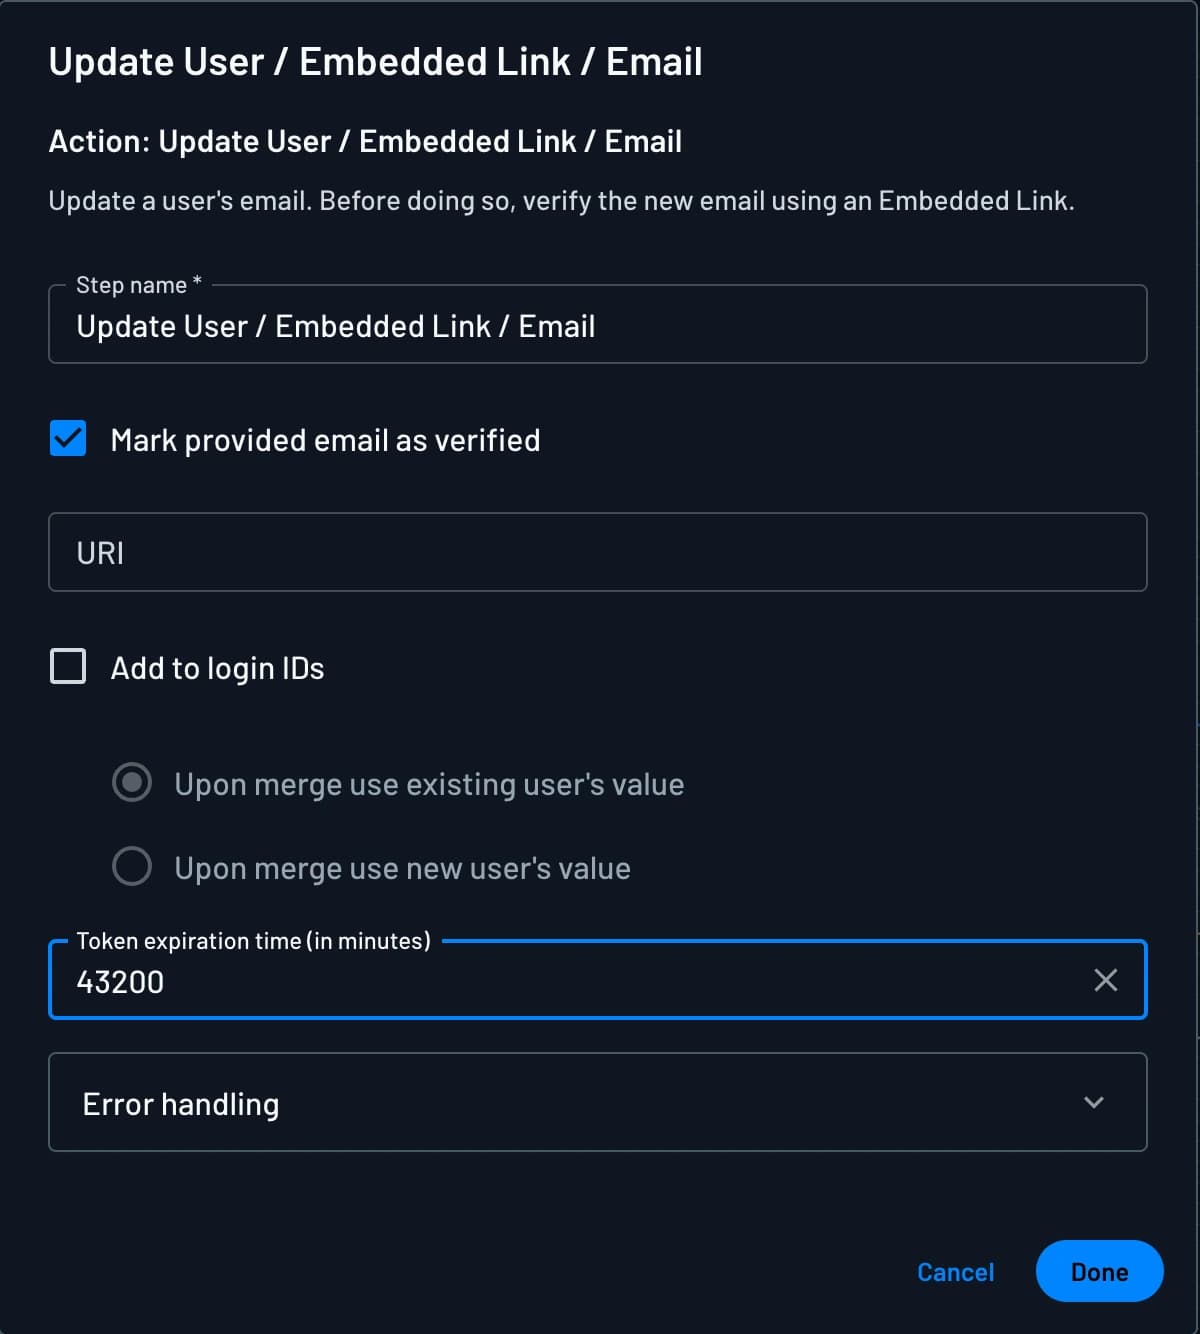Click inside the Step name field

tap(598, 325)
